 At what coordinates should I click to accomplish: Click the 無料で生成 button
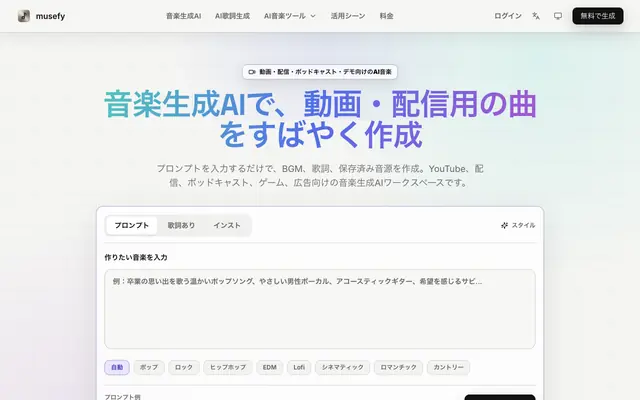click(598, 16)
